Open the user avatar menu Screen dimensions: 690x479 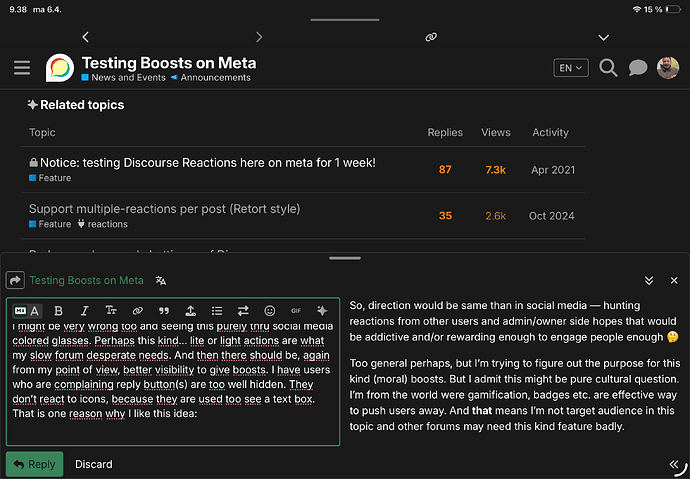click(668, 68)
